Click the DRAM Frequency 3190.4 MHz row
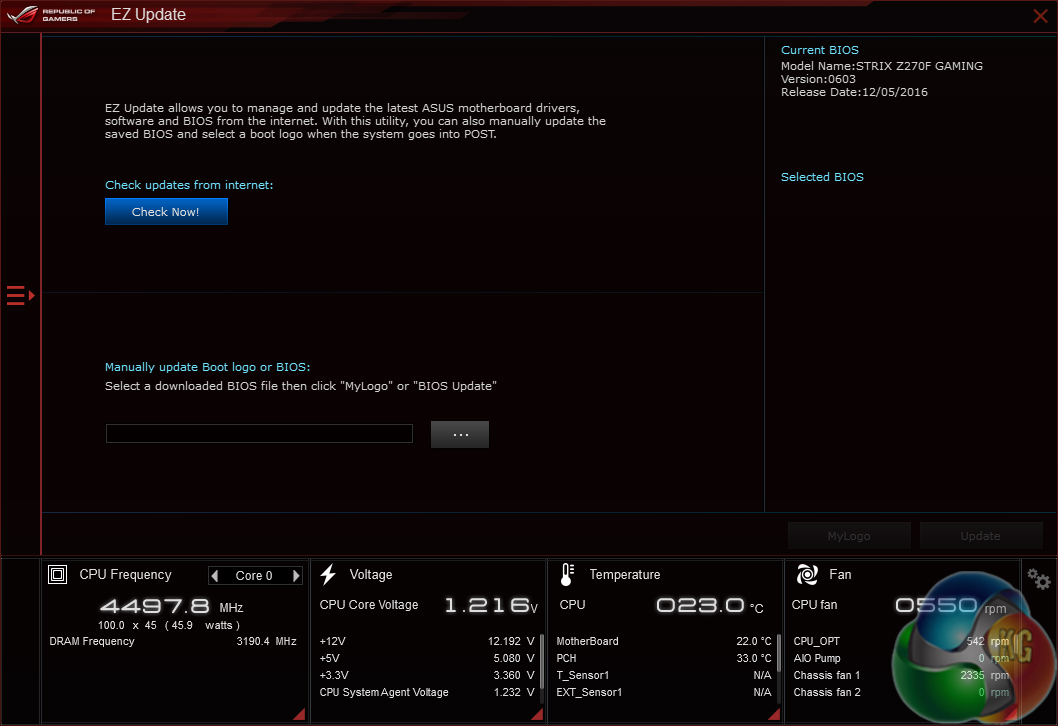Viewport: 1058px width, 726px height. point(173,641)
